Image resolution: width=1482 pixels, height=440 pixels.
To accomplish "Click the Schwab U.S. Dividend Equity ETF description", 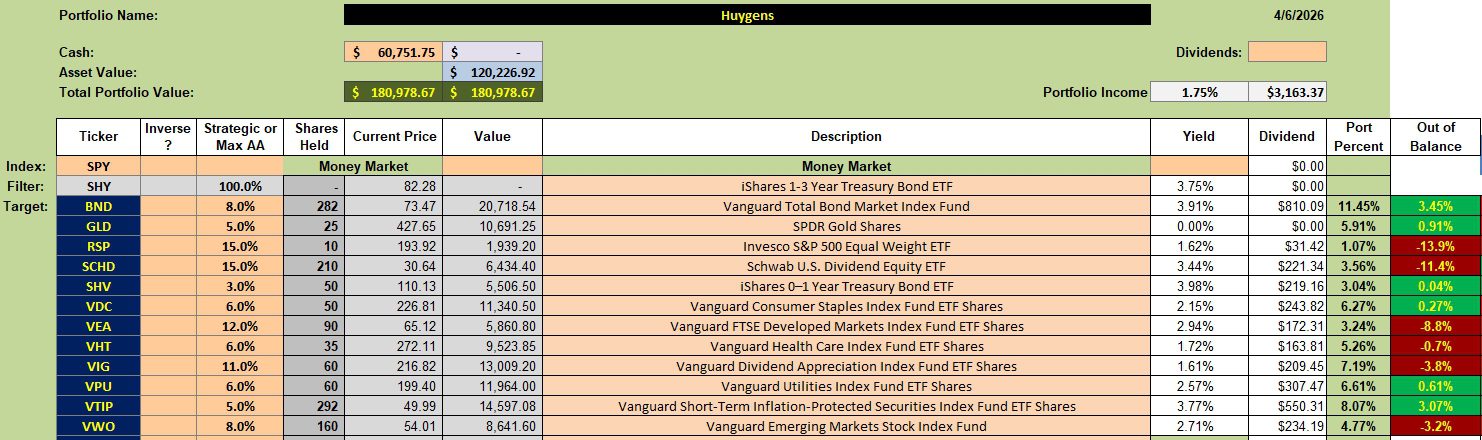I will point(846,266).
